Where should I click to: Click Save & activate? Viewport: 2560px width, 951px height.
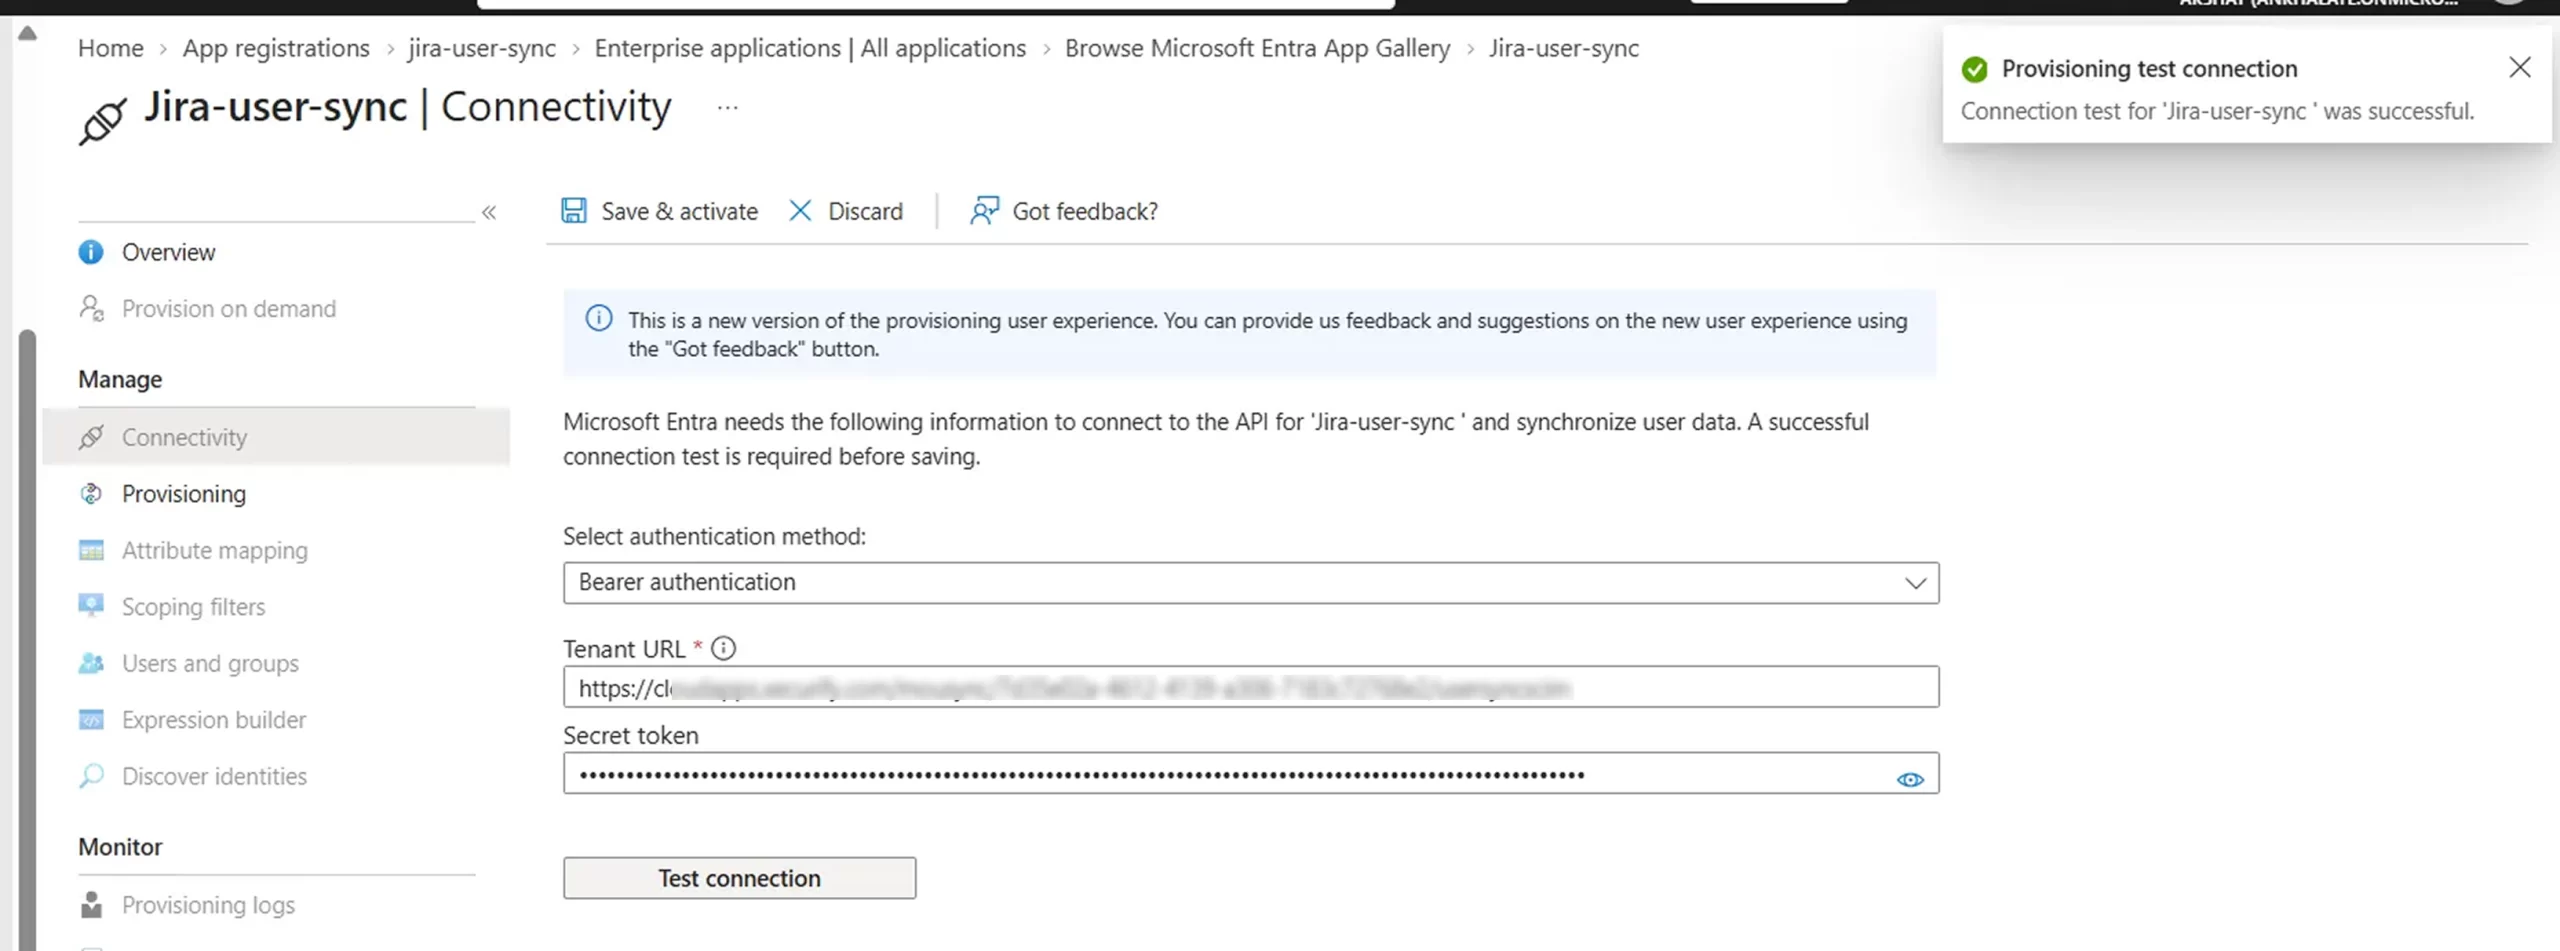click(x=659, y=211)
